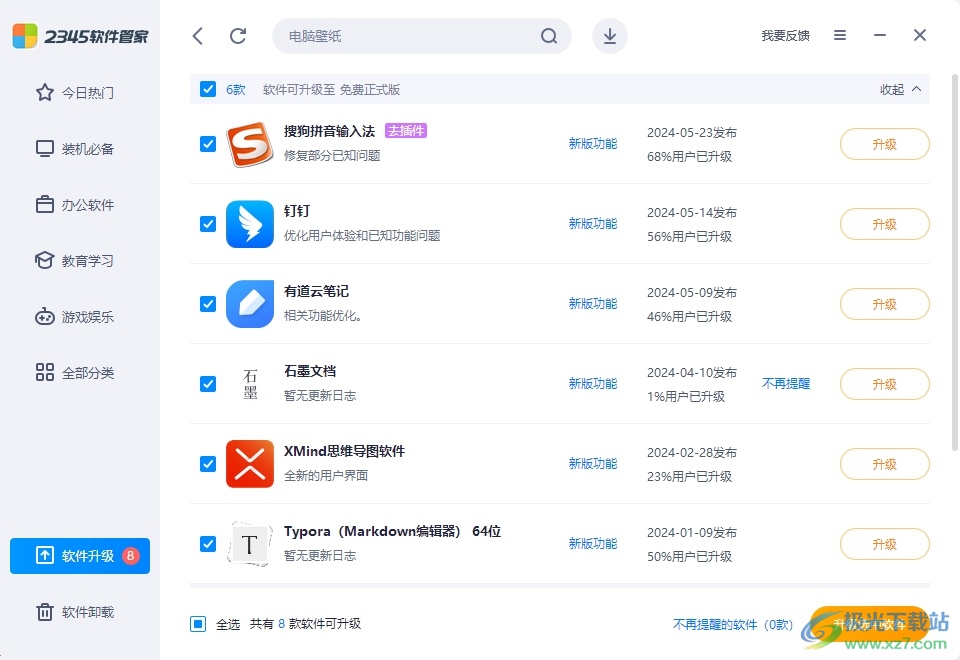Open 全部分类 in the sidebar
Viewport: 960px width, 660px height.
[x=75, y=373]
